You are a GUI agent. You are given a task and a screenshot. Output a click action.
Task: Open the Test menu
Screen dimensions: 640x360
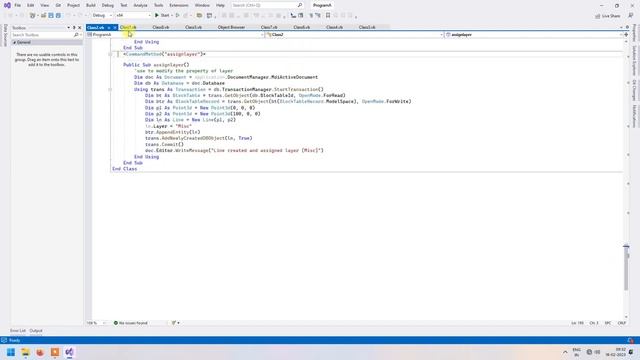point(124,5)
